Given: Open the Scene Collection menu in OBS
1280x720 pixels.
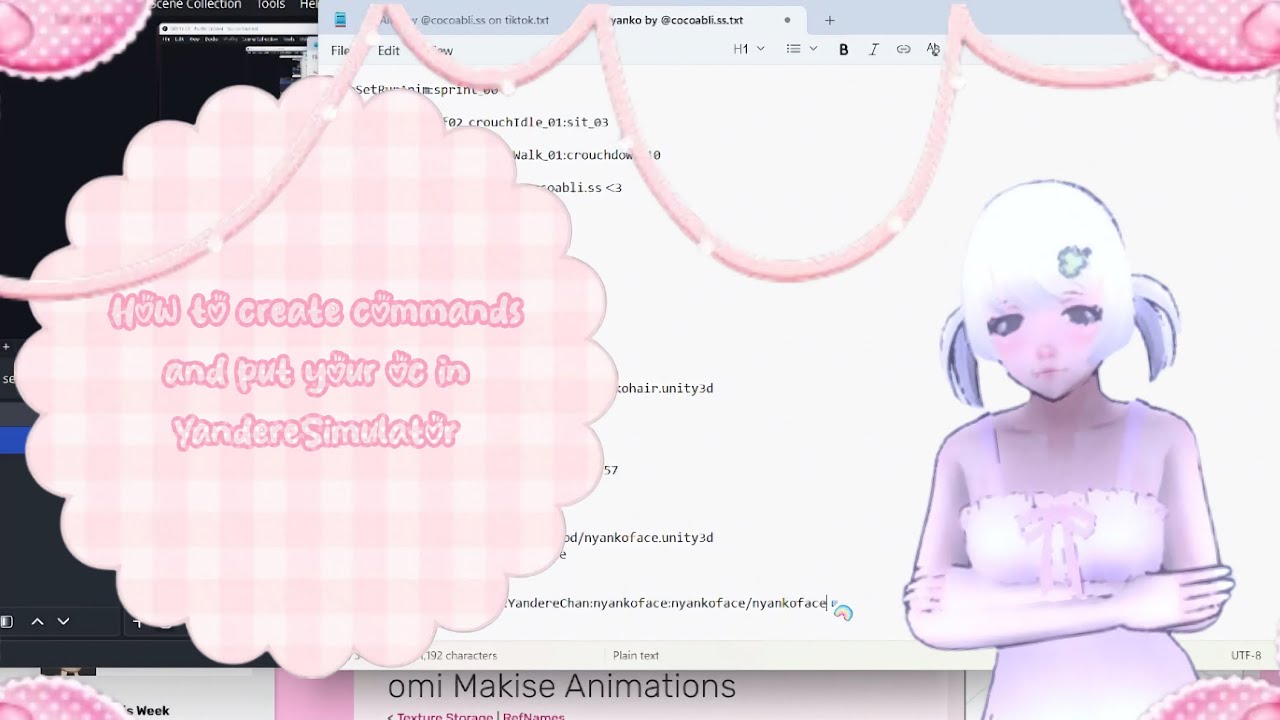Looking at the screenshot, I should 195,5.
